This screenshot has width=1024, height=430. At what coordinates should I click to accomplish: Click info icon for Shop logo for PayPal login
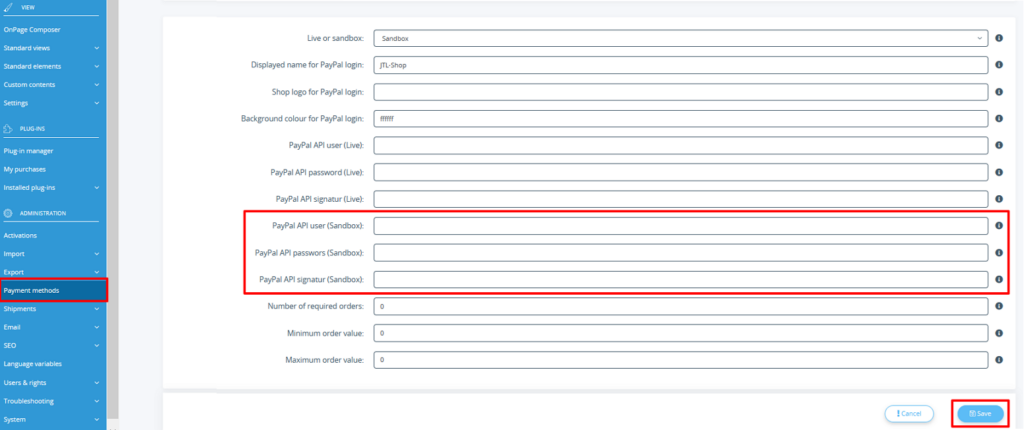coord(999,92)
